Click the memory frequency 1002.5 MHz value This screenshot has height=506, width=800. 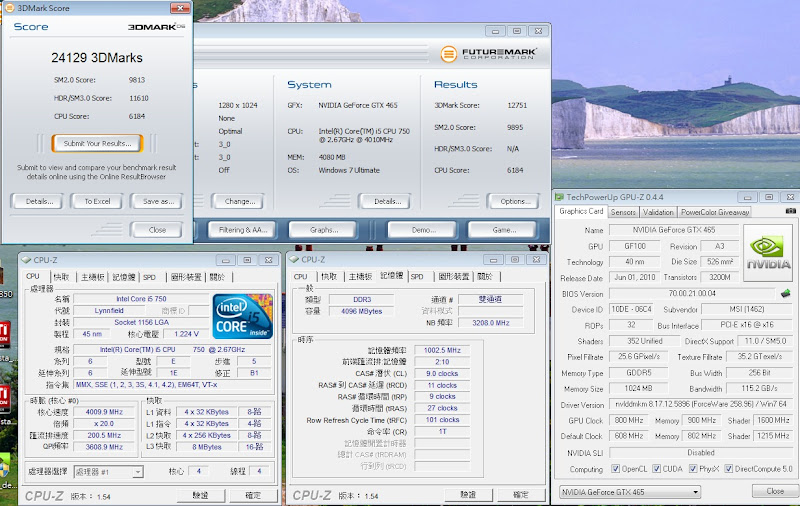[442, 350]
